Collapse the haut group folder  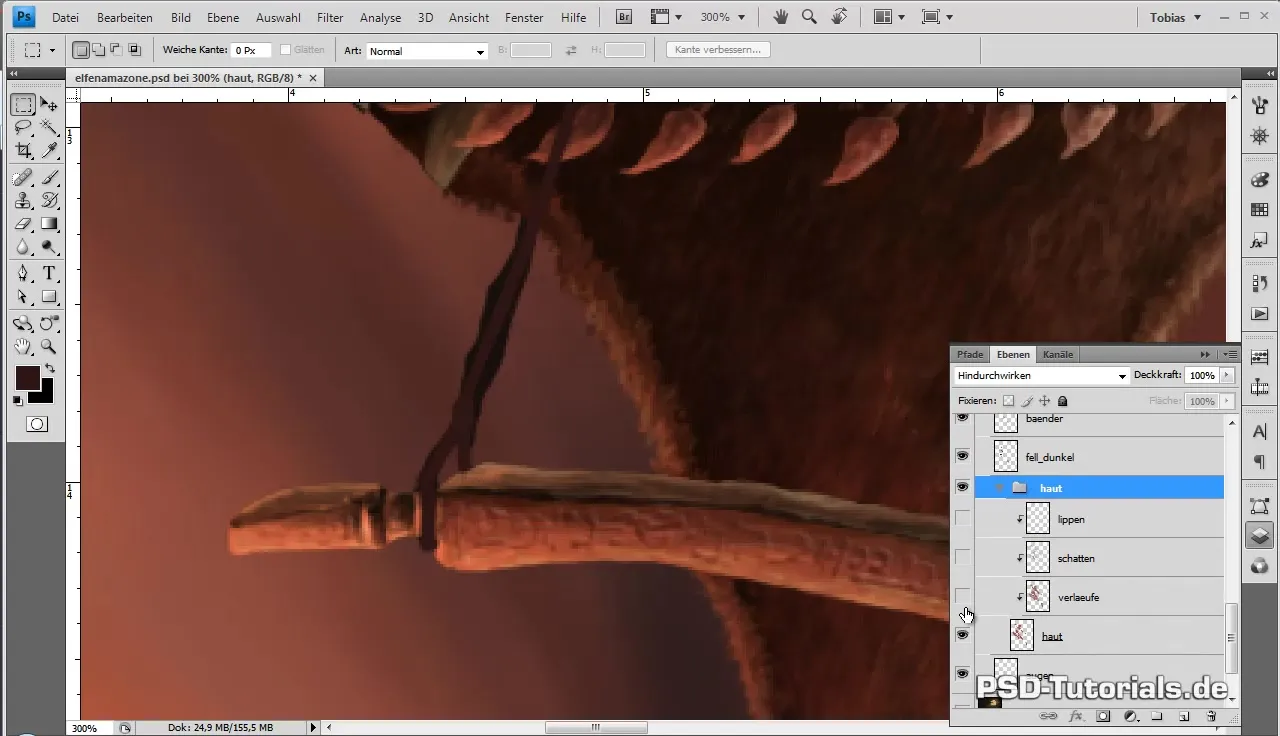(x=999, y=488)
